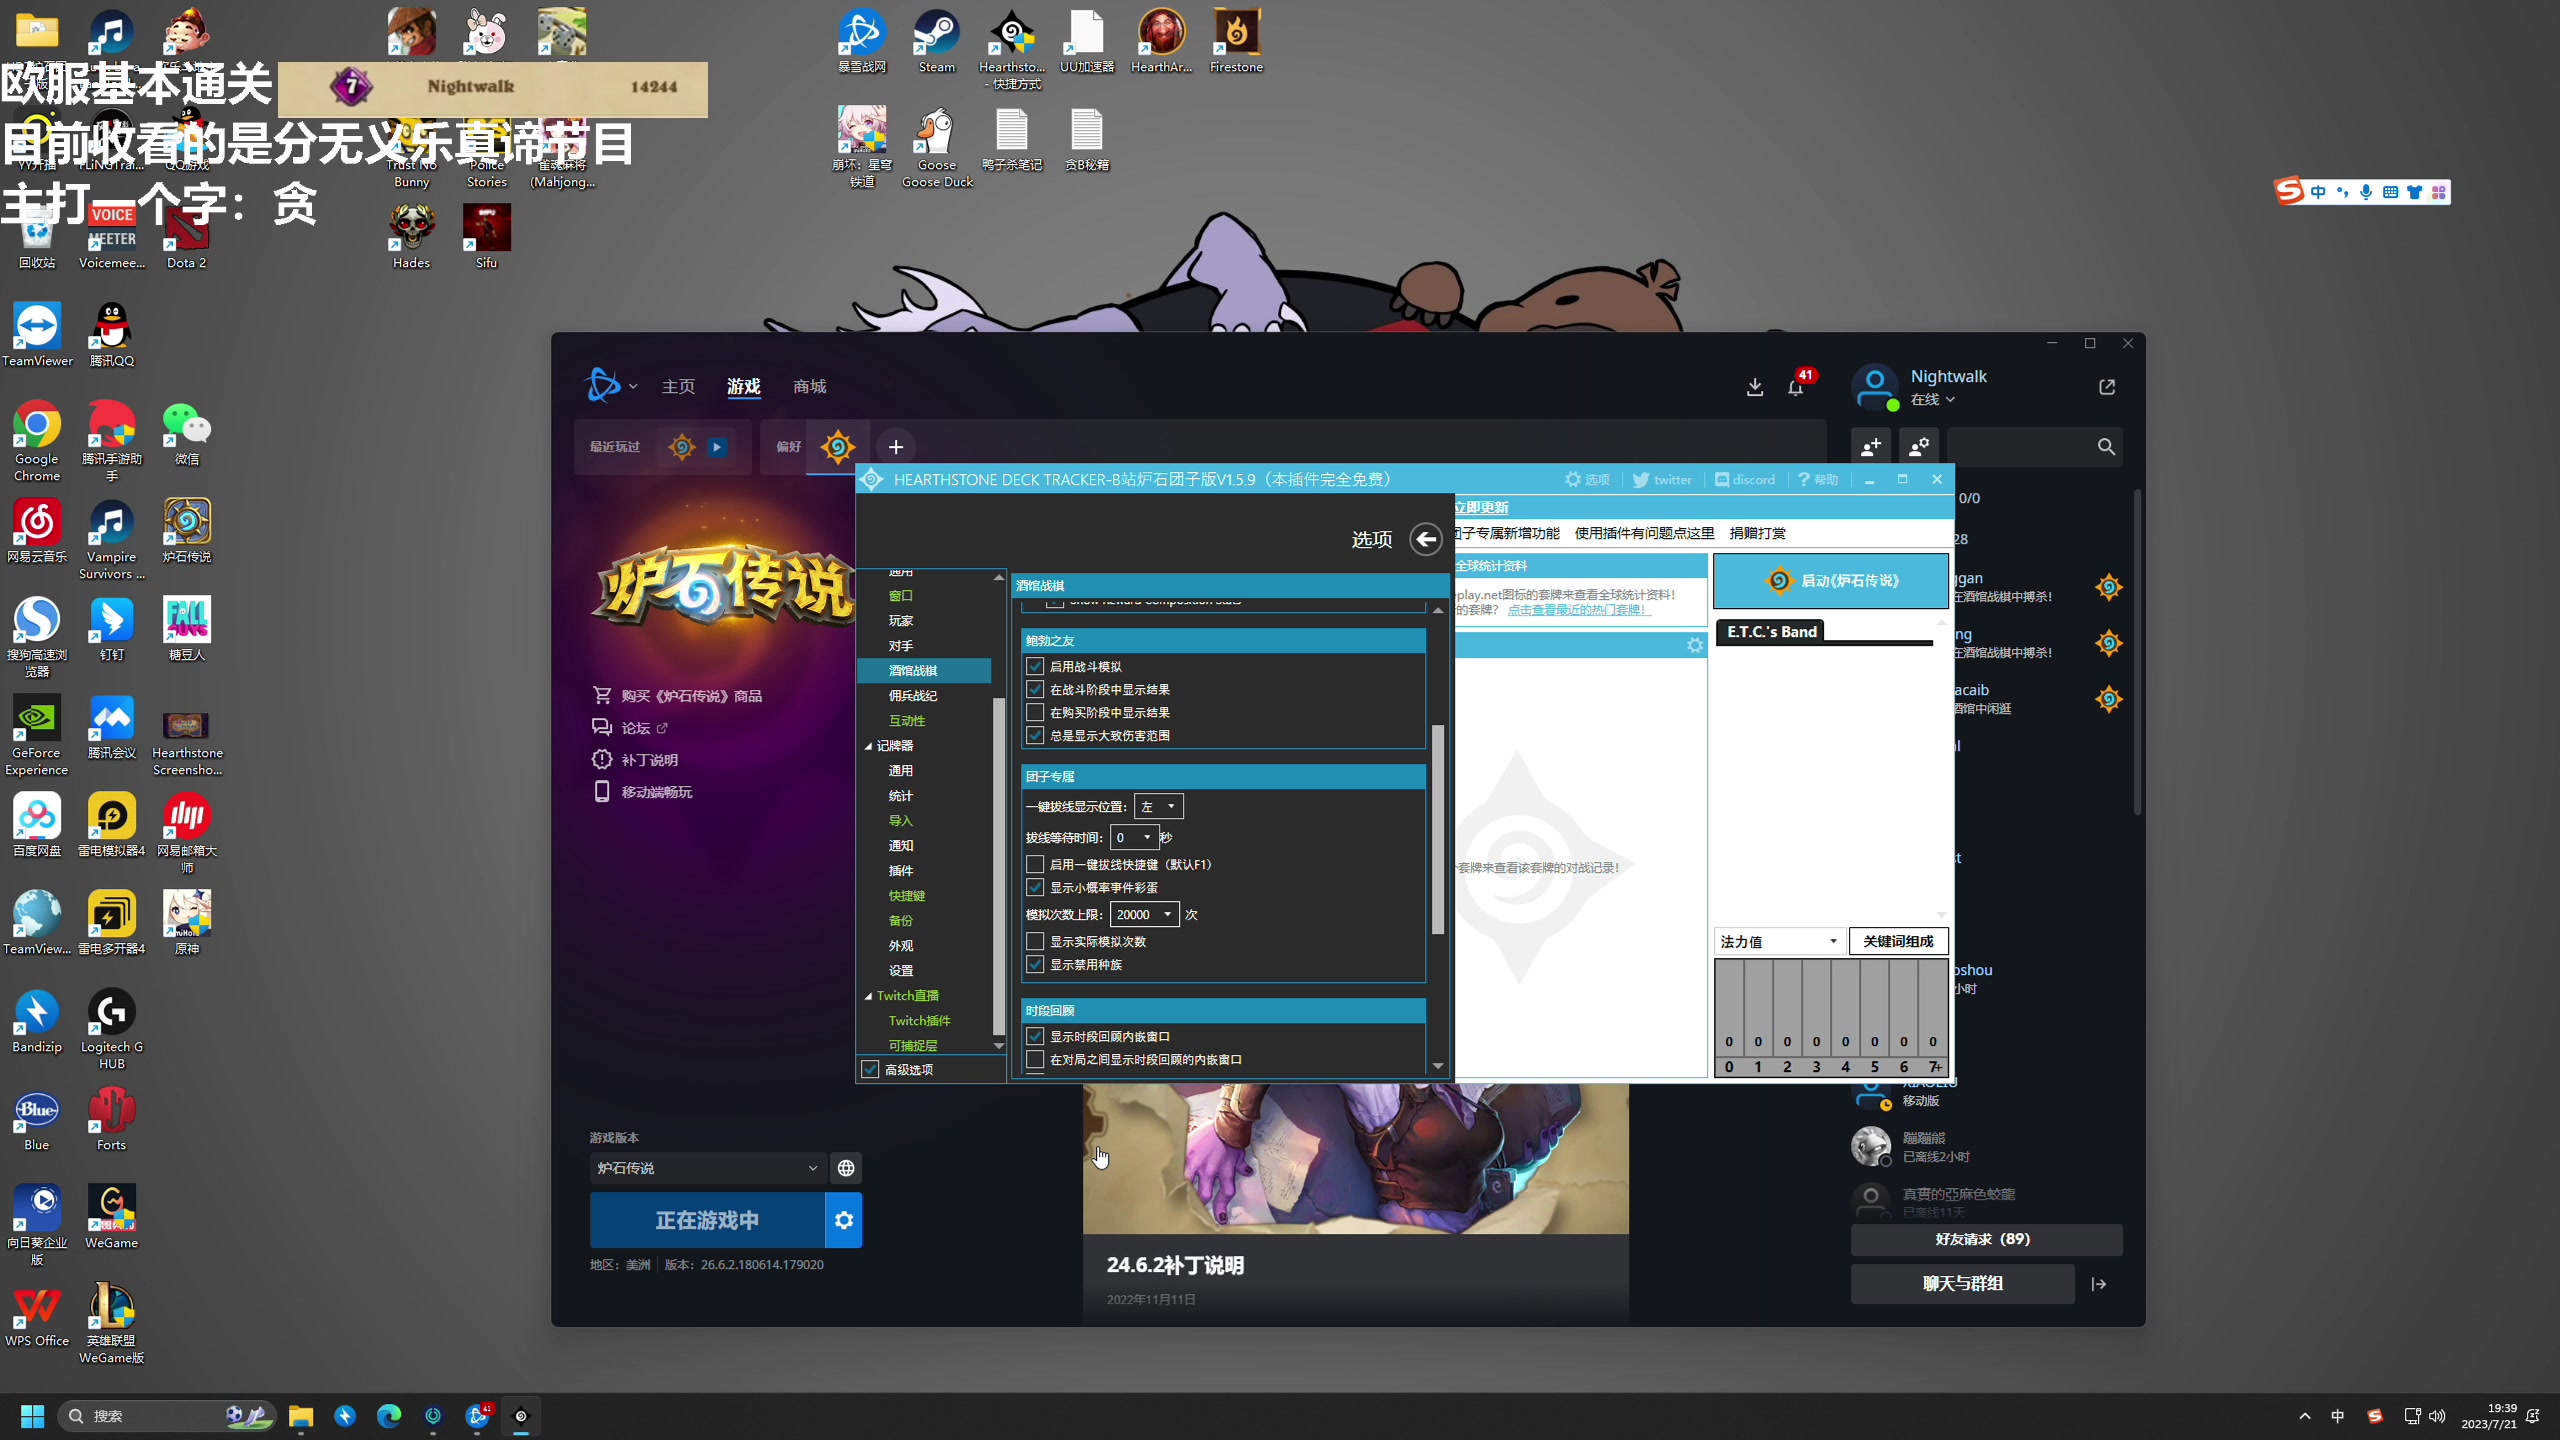The width and height of the screenshot is (2560, 1440).
Task: Click the friends search field
Action: [2020, 447]
